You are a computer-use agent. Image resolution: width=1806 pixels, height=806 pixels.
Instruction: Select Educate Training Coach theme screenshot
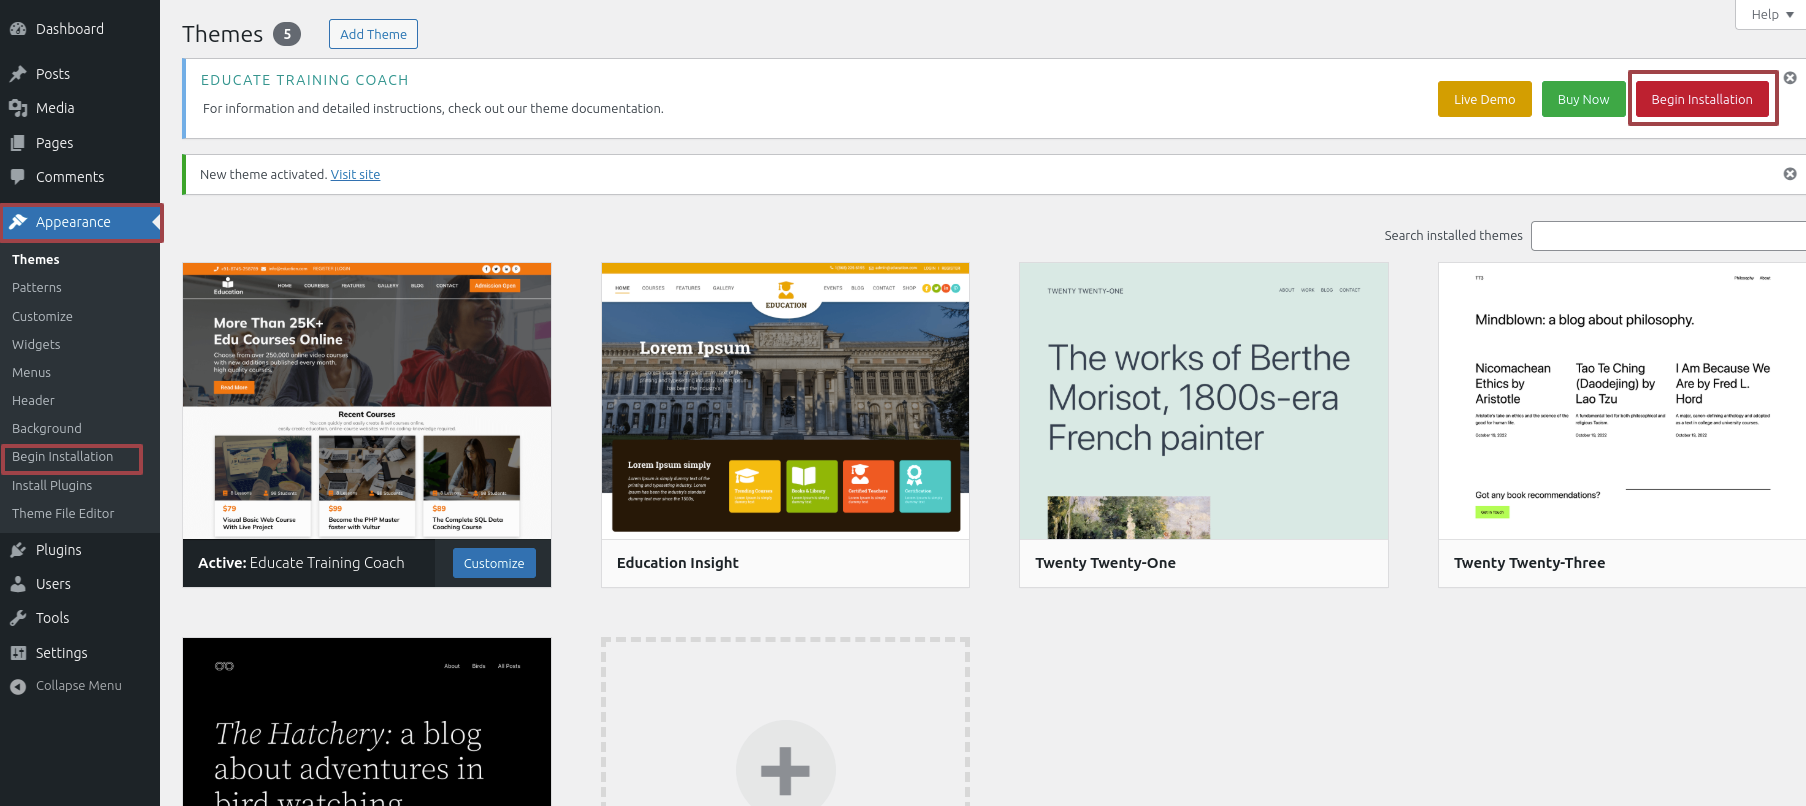pyautogui.click(x=367, y=401)
